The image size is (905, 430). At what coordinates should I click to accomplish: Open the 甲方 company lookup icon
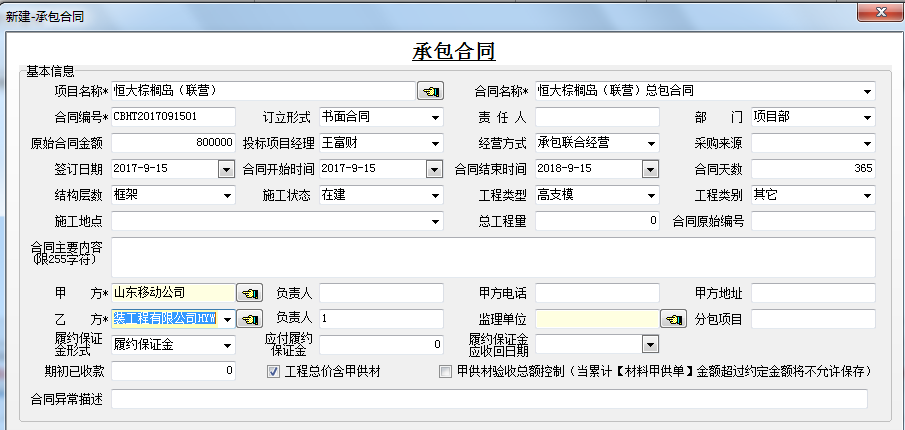248,293
